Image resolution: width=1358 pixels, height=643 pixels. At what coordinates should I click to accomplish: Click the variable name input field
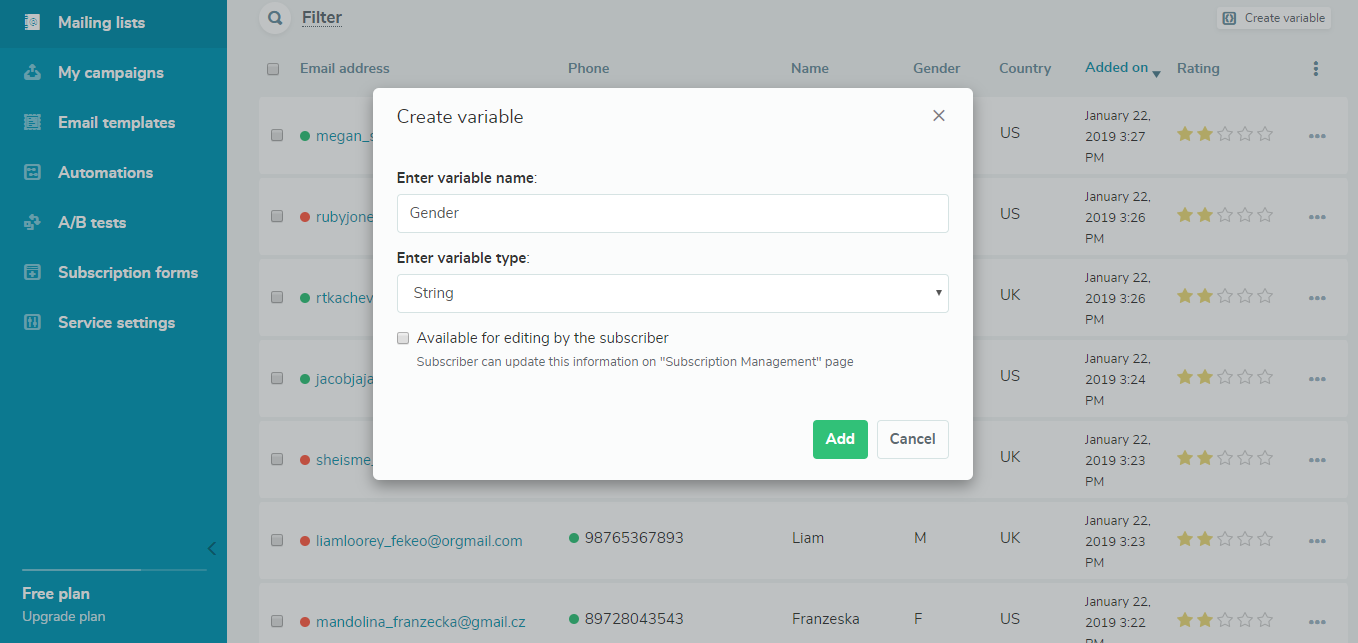pos(672,213)
